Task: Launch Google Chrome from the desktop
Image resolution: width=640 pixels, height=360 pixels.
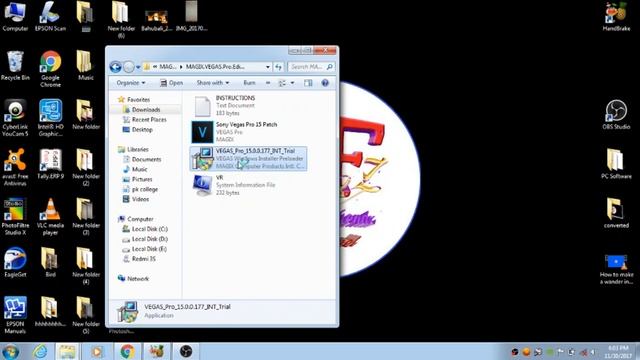Action: tap(50, 69)
